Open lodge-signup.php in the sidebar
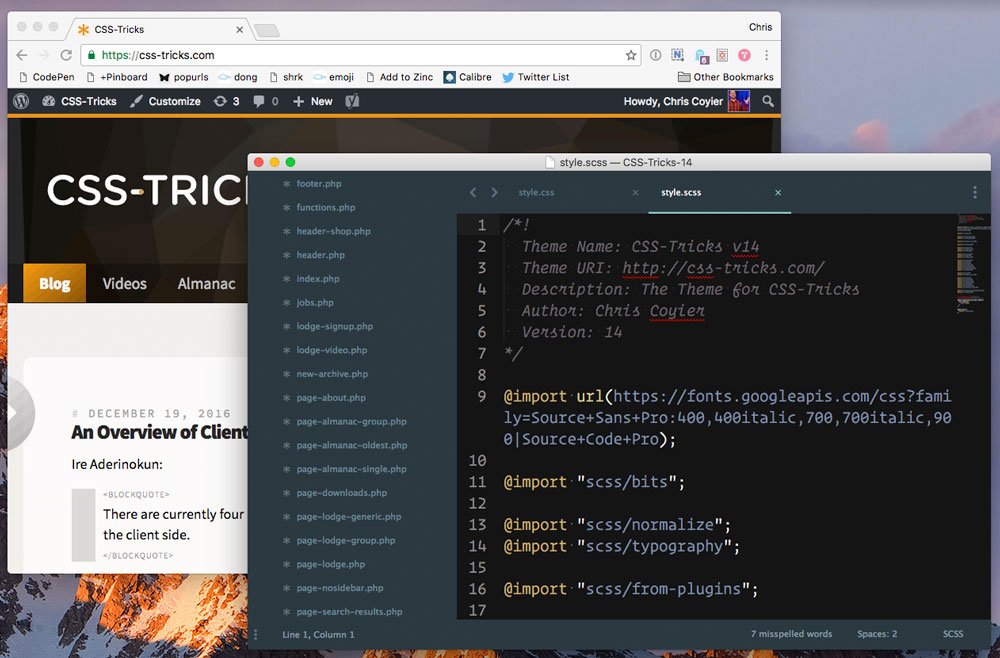The height and width of the screenshot is (658, 1000). click(335, 326)
